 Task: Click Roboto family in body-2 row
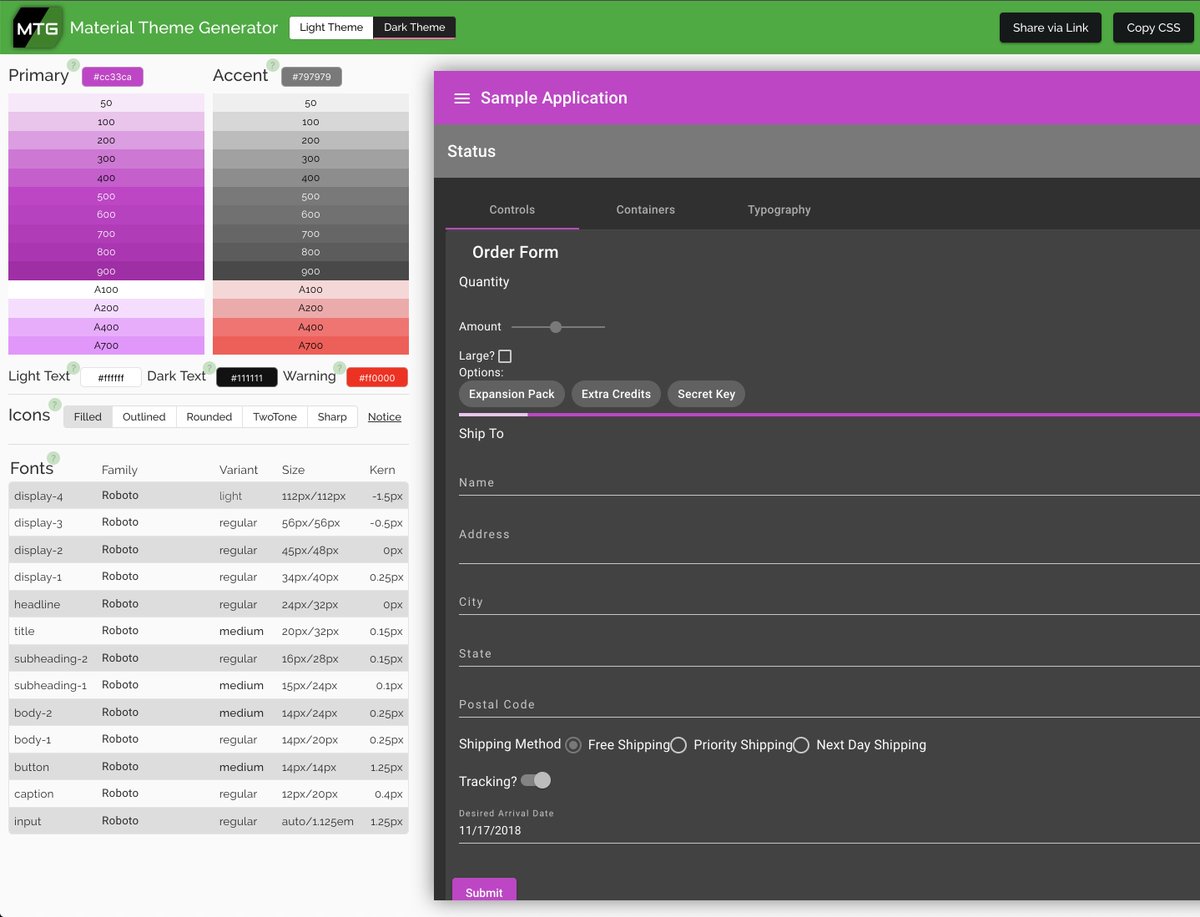click(120, 712)
